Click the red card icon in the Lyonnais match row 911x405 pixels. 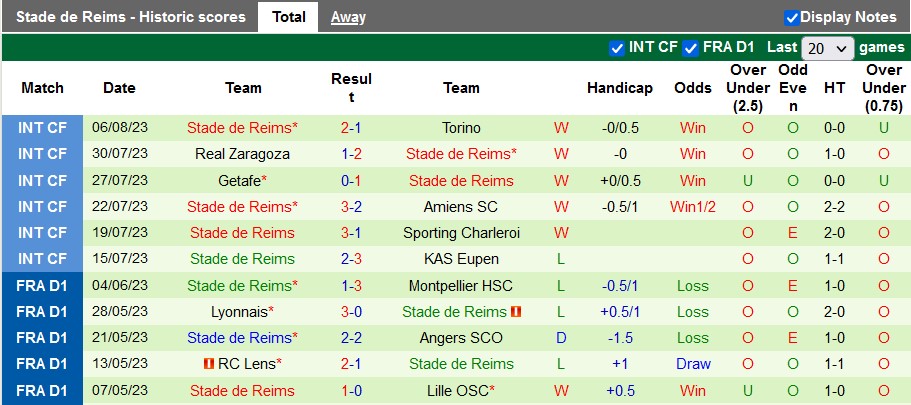pyautogui.click(x=516, y=312)
